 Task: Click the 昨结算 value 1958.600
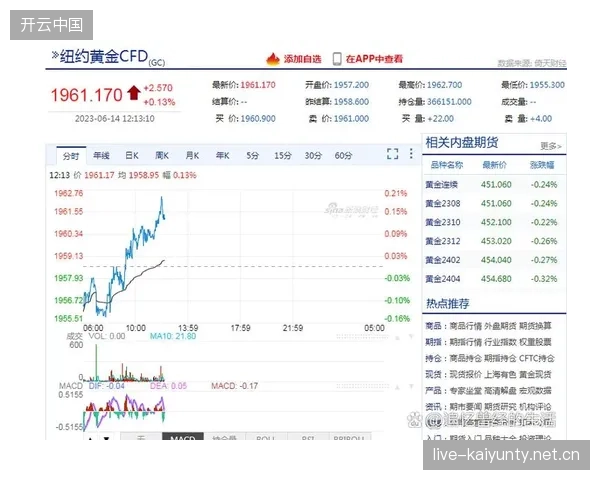(x=351, y=102)
